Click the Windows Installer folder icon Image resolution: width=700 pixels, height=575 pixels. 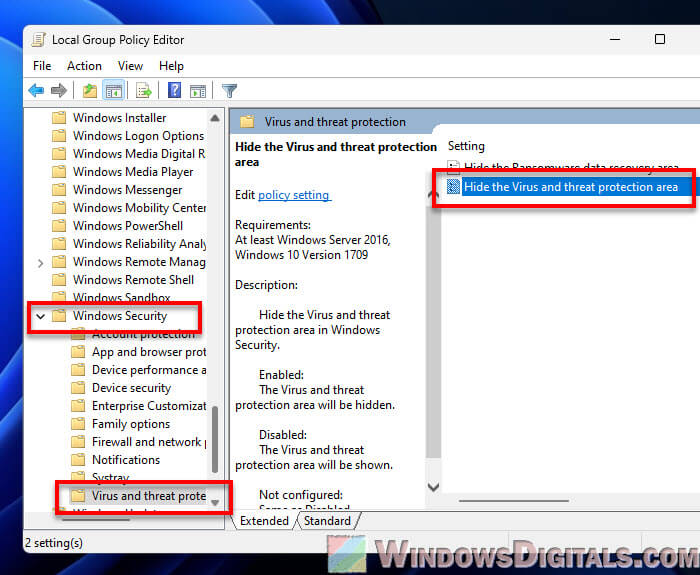pyautogui.click(x=59, y=118)
